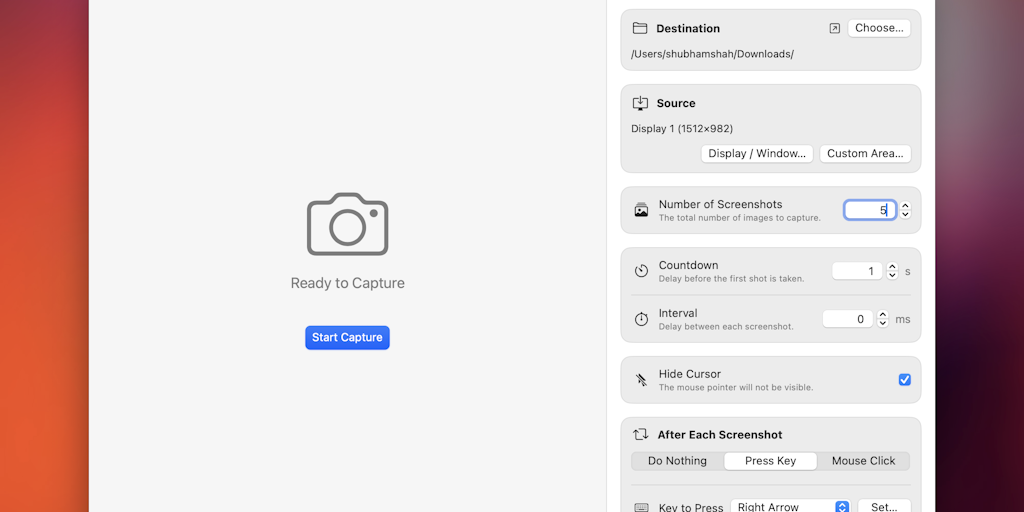Click the keyboard icon beside Key to Press
1024x512 pixels.
click(641, 507)
